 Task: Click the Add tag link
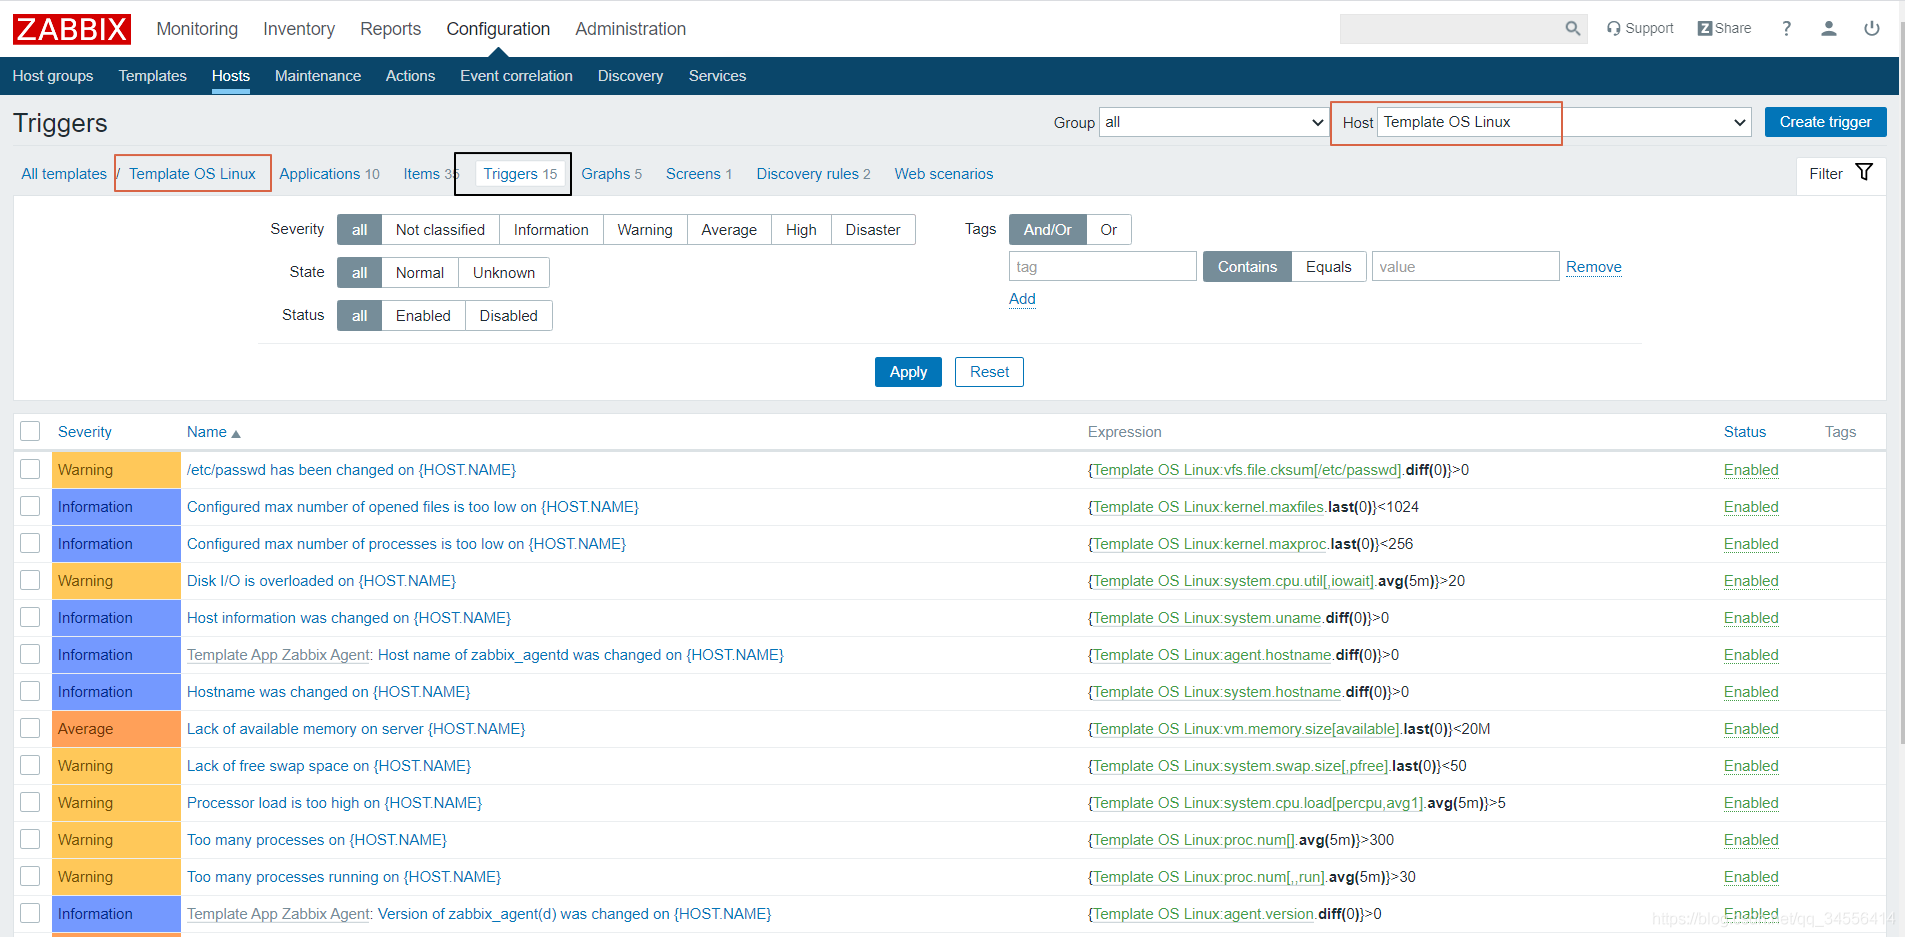(1022, 299)
